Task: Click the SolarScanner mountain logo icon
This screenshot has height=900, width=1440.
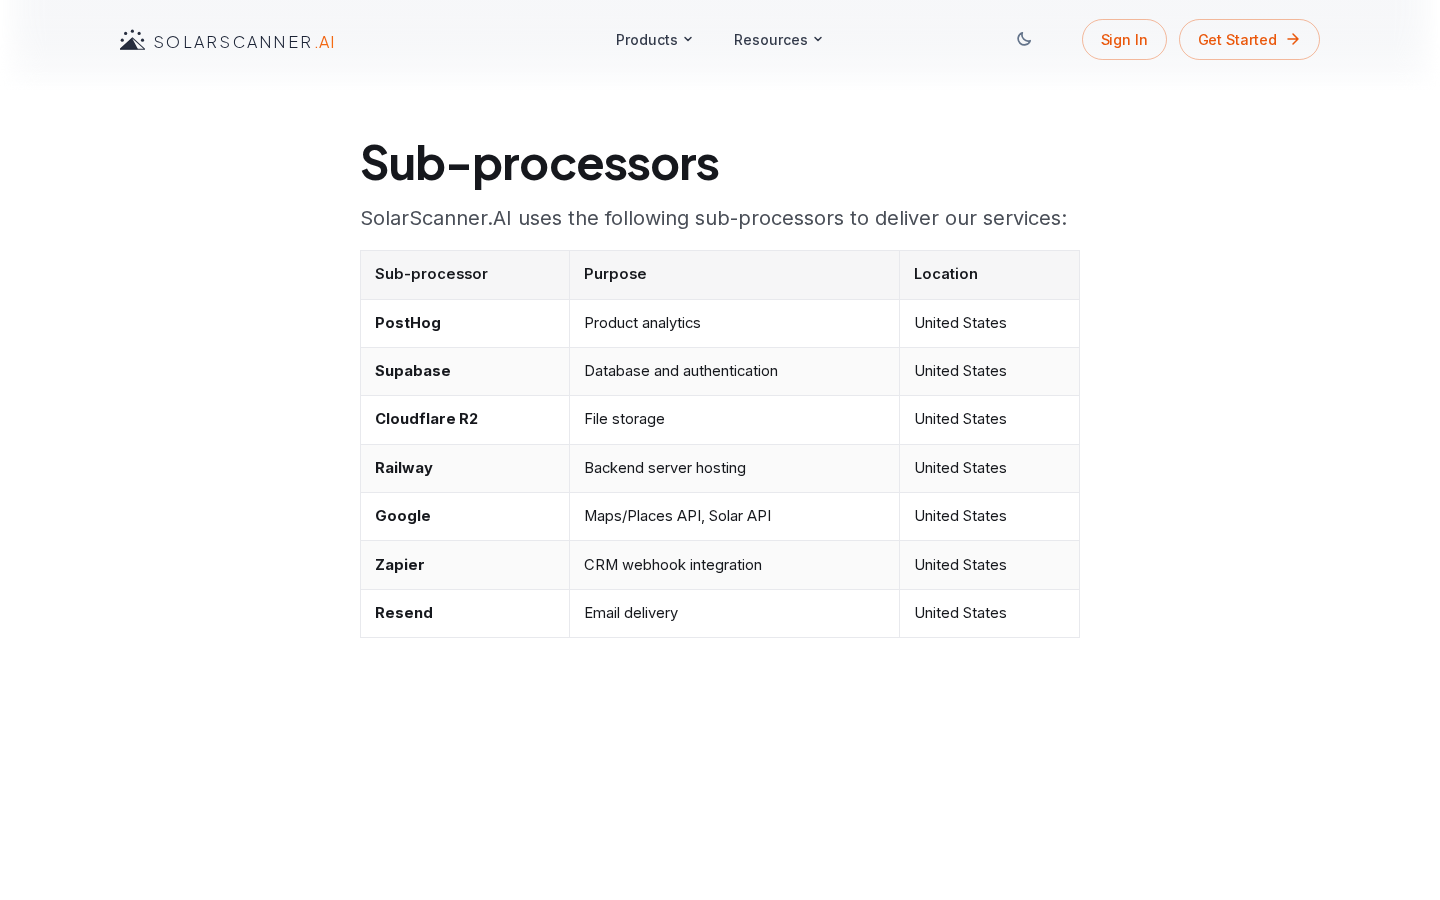Action: tap(132, 40)
